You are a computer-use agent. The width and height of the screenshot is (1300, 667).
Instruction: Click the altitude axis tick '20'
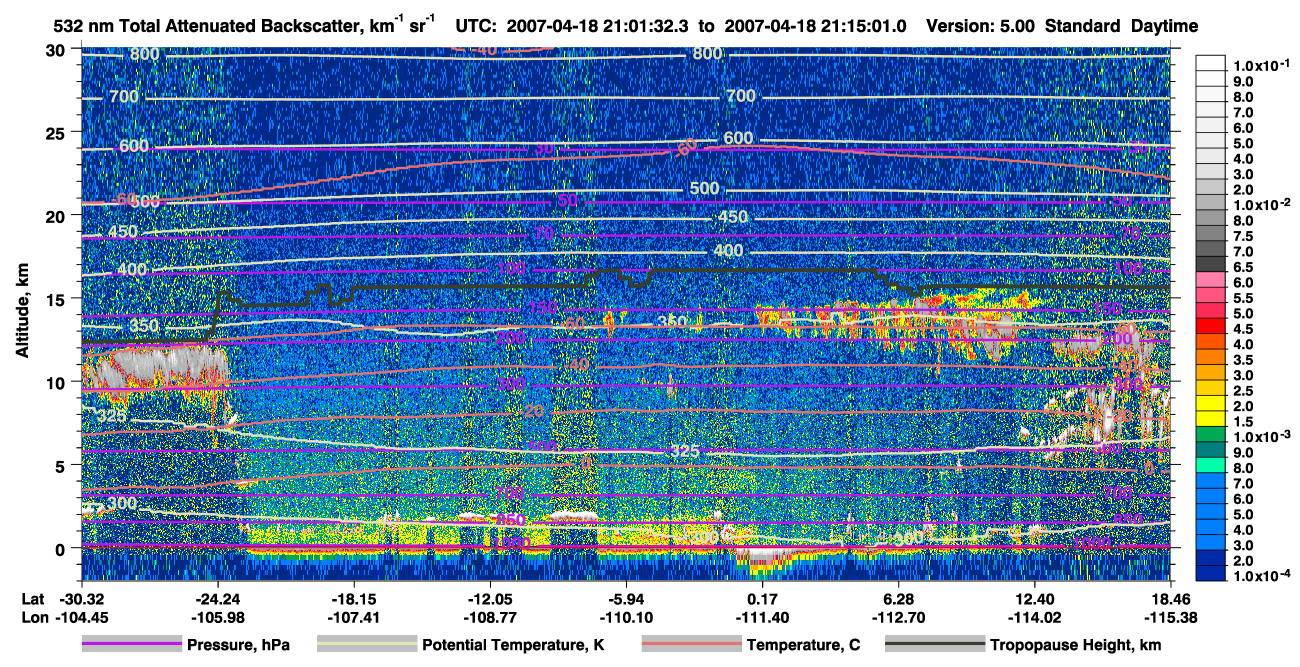coord(57,216)
